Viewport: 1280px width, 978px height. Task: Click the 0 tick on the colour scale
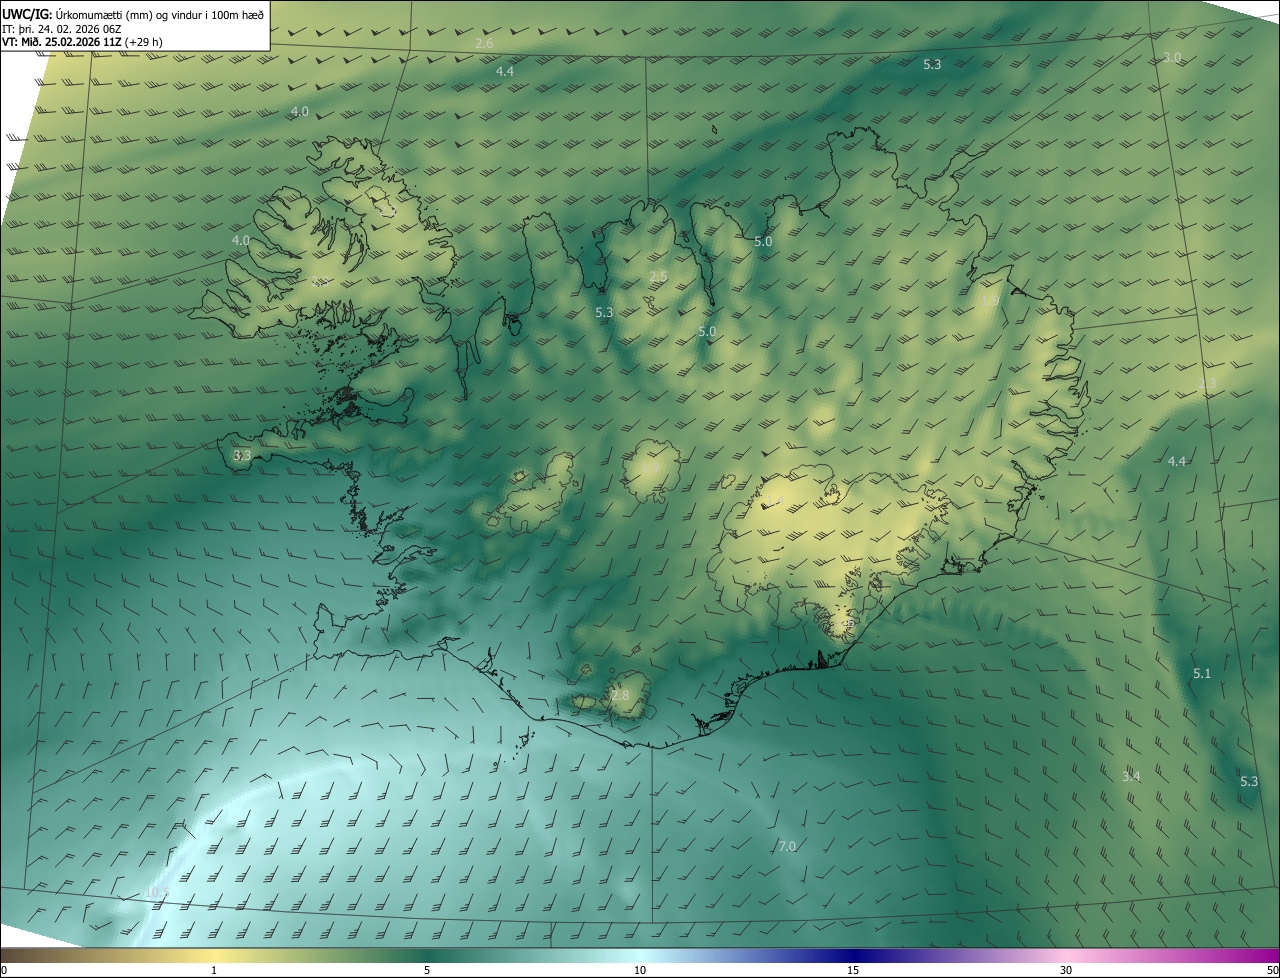click(x=4, y=971)
